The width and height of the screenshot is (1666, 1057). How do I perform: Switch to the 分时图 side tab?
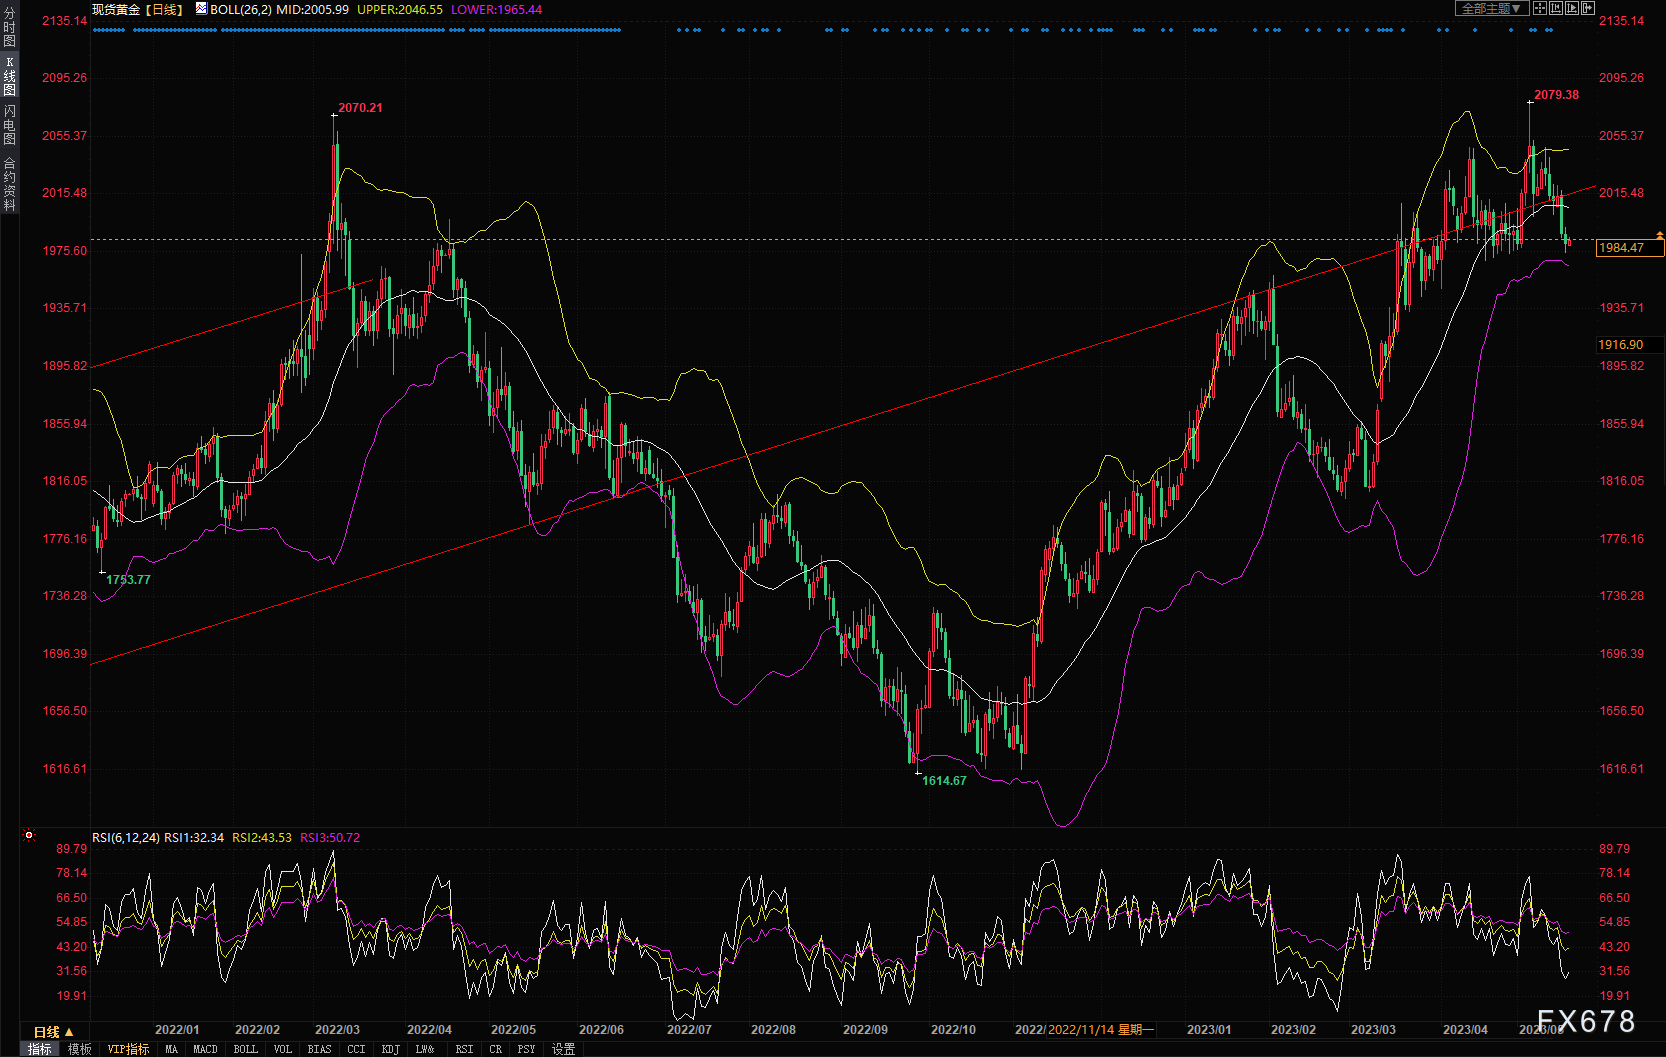click(x=9, y=27)
